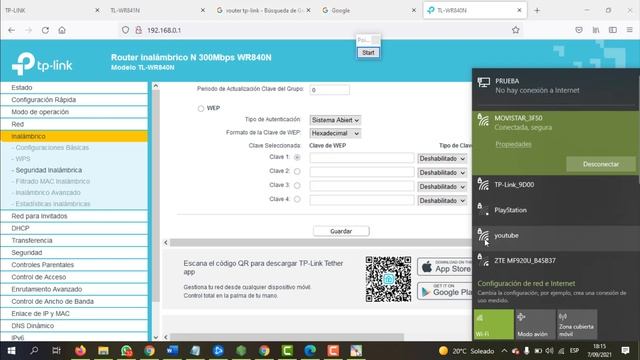Open Clave 3 key type dropdown
This screenshot has width=640, height=360.
tap(442, 187)
